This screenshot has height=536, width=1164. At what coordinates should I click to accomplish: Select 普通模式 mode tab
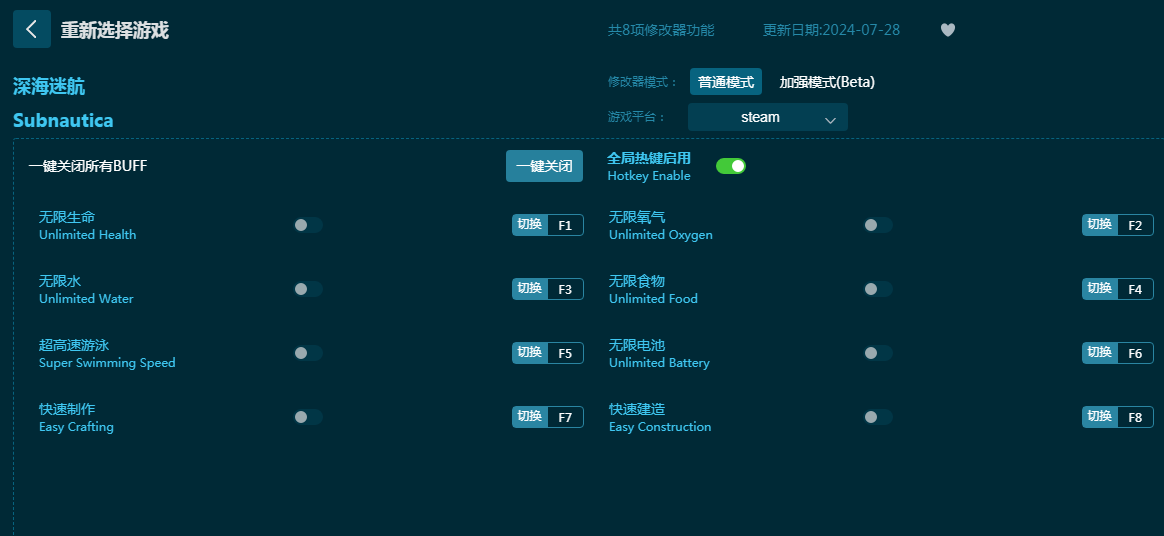pos(726,82)
